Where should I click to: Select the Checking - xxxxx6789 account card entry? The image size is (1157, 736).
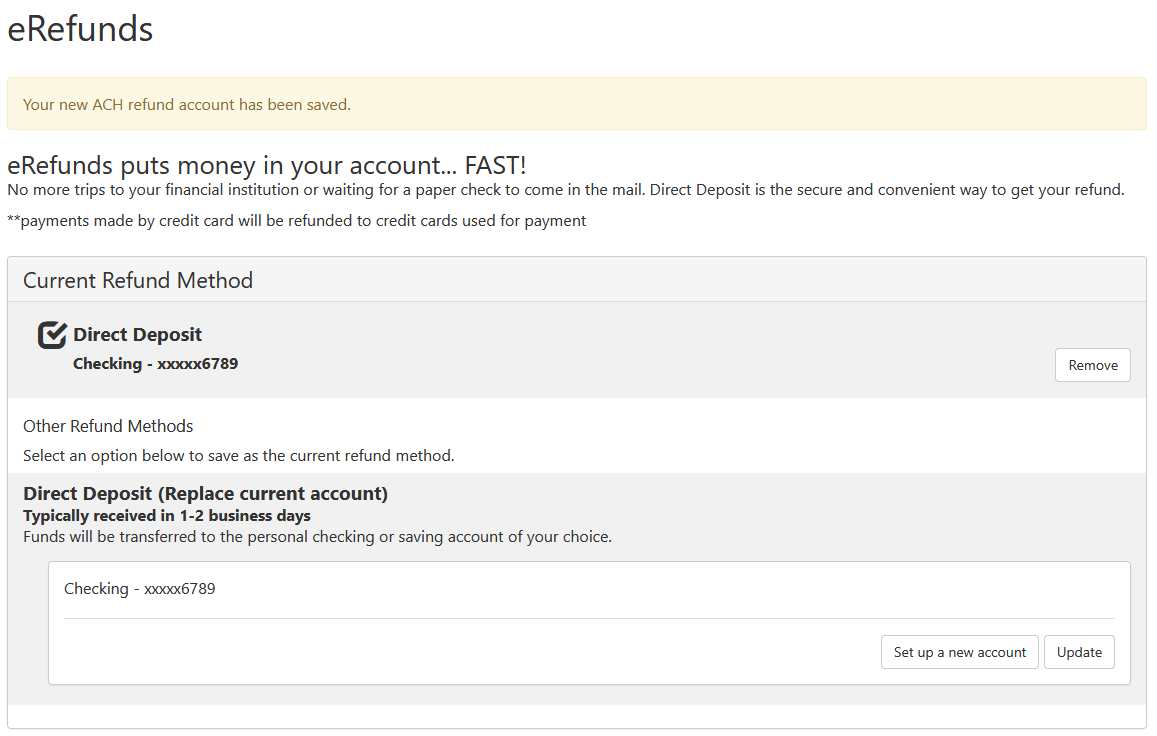140,589
